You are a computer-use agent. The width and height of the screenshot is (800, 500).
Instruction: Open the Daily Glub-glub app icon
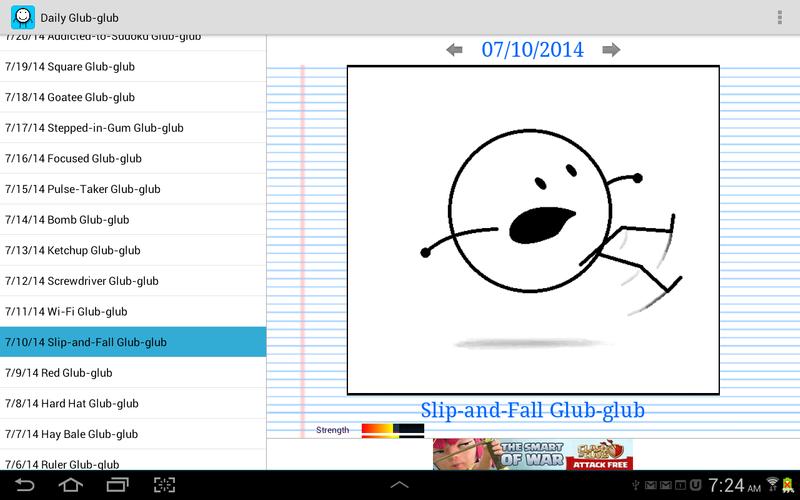tap(23, 17)
